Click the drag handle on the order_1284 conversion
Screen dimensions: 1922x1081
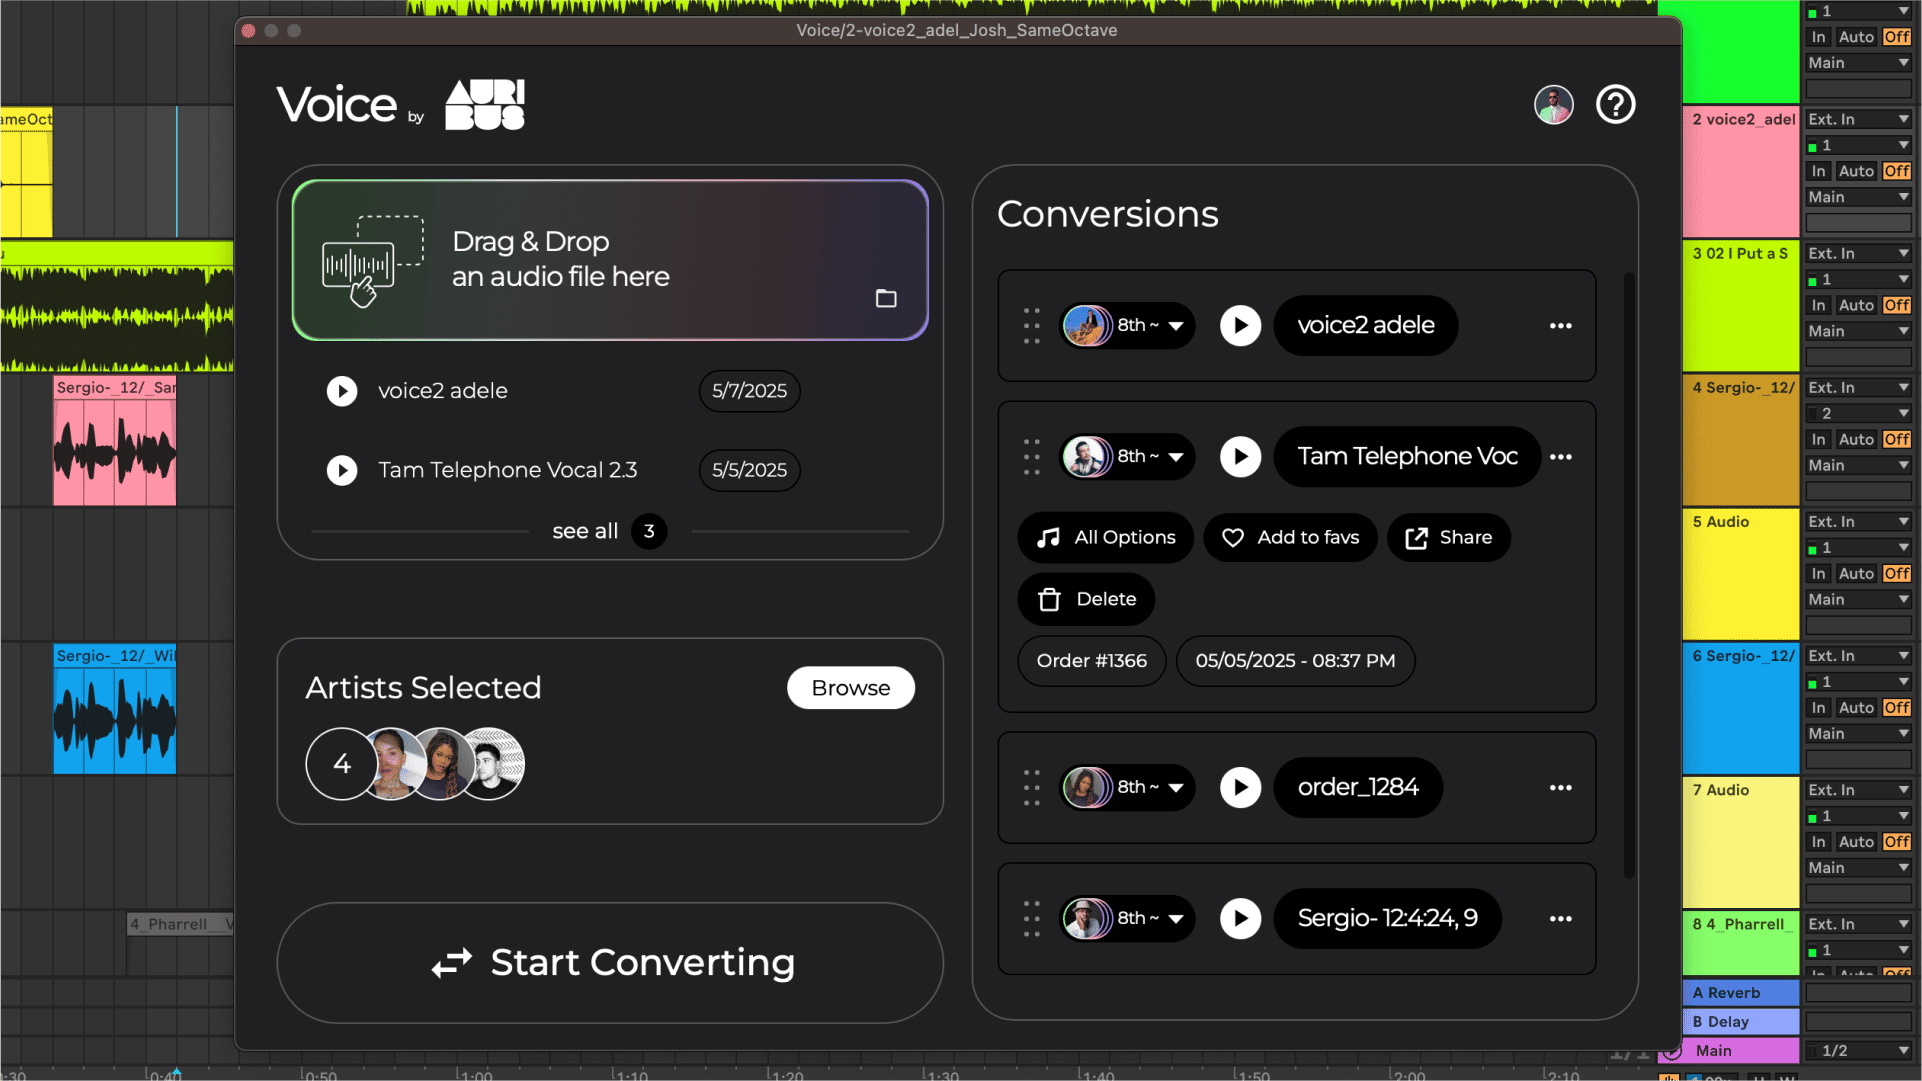coord(1032,787)
